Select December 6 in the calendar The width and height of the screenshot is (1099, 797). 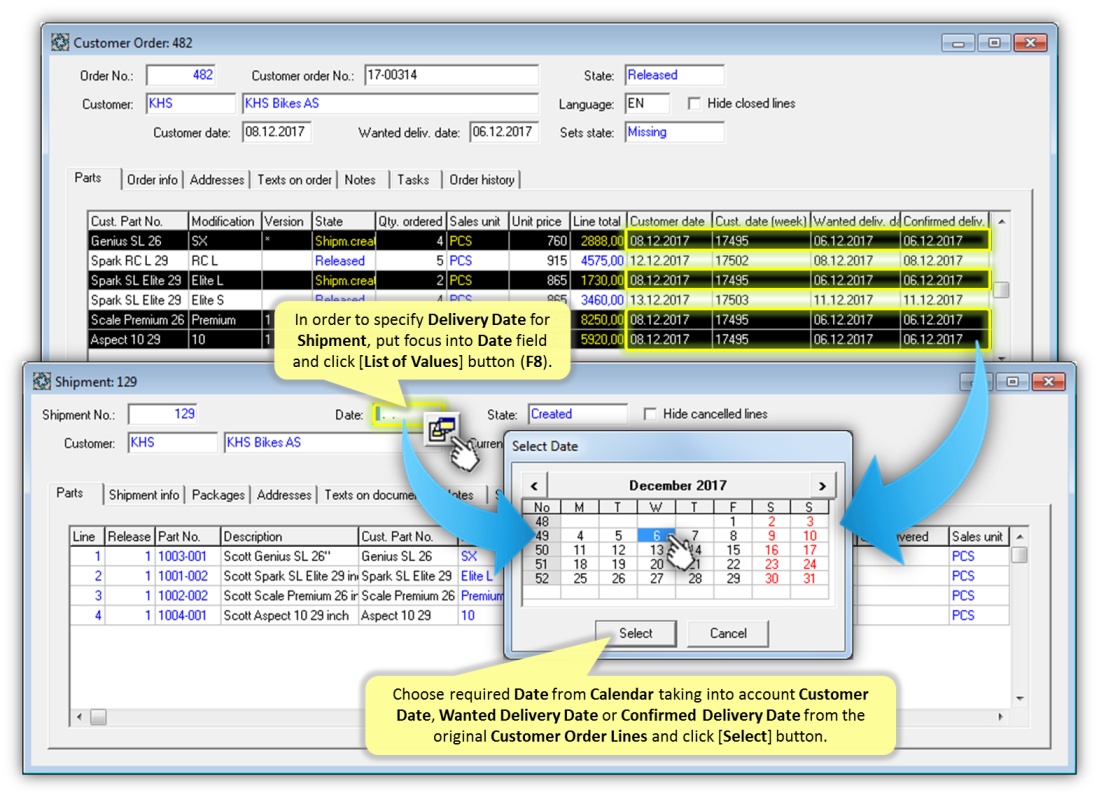[656, 536]
